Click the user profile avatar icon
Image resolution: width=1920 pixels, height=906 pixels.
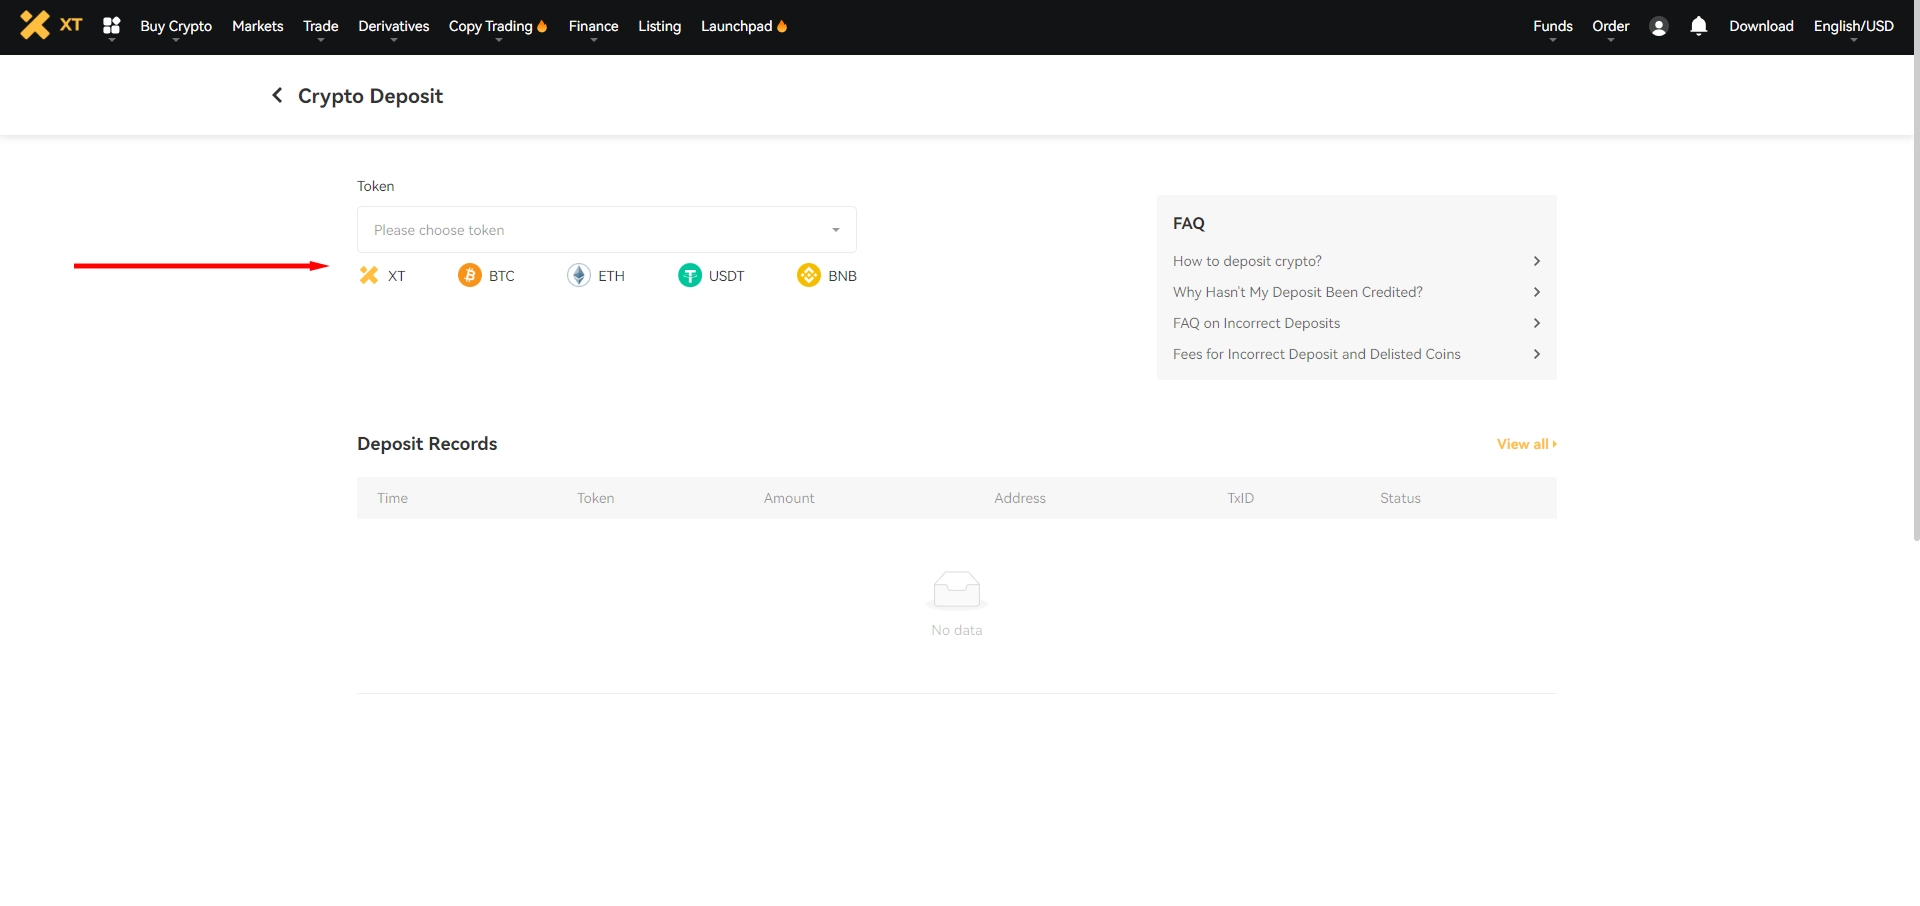pos(1659,27)
